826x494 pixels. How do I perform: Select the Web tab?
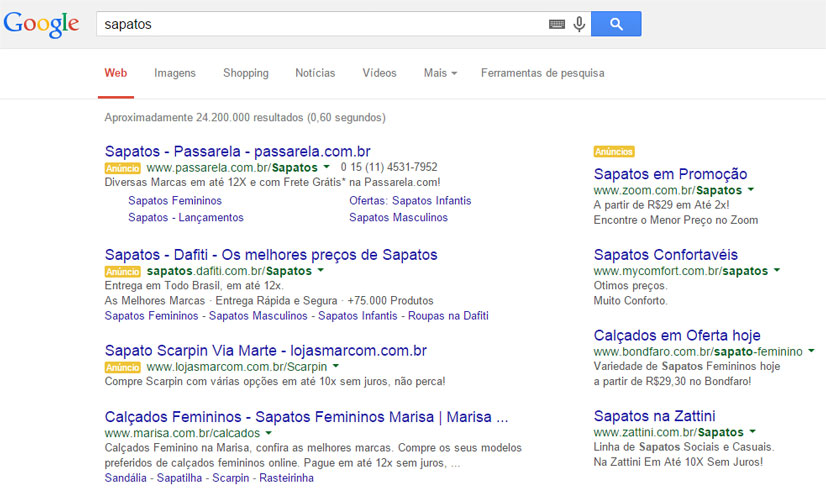click(x=115, y=73)
